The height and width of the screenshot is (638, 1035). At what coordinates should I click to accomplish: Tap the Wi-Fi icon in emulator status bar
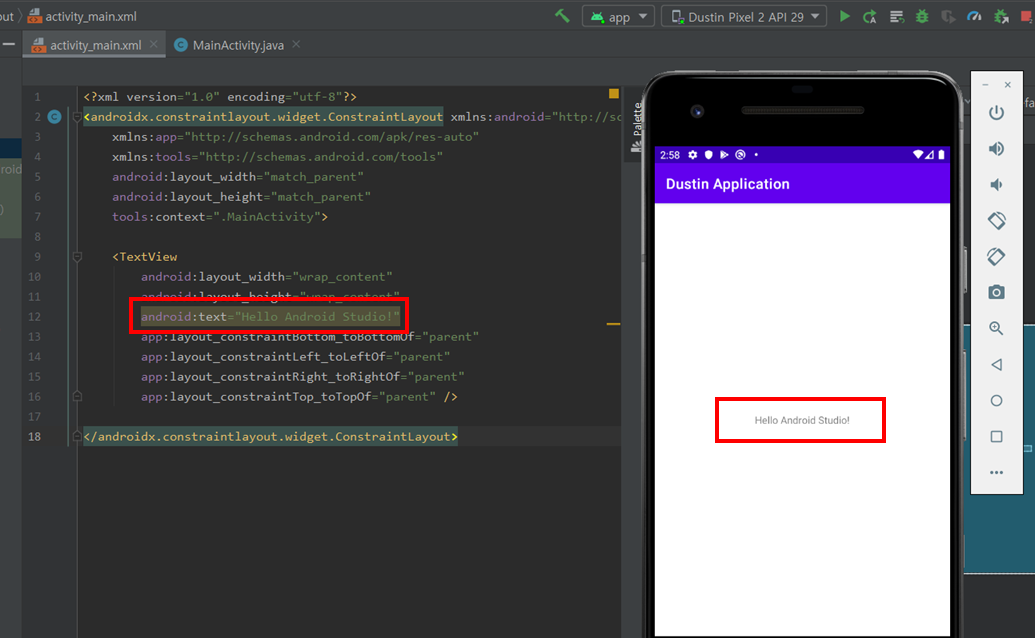[918, 155]
